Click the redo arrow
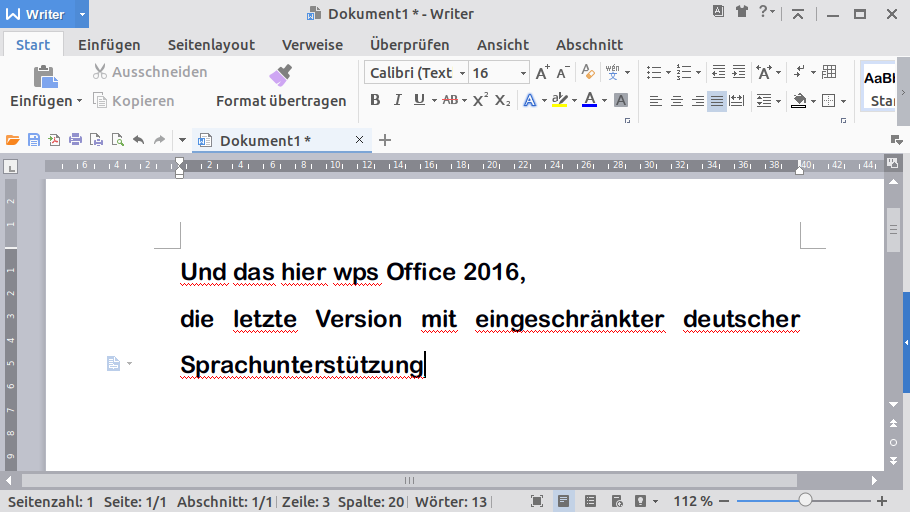This screenshot has width=910, height=512. pyautogui.click(x=159, y=140)
